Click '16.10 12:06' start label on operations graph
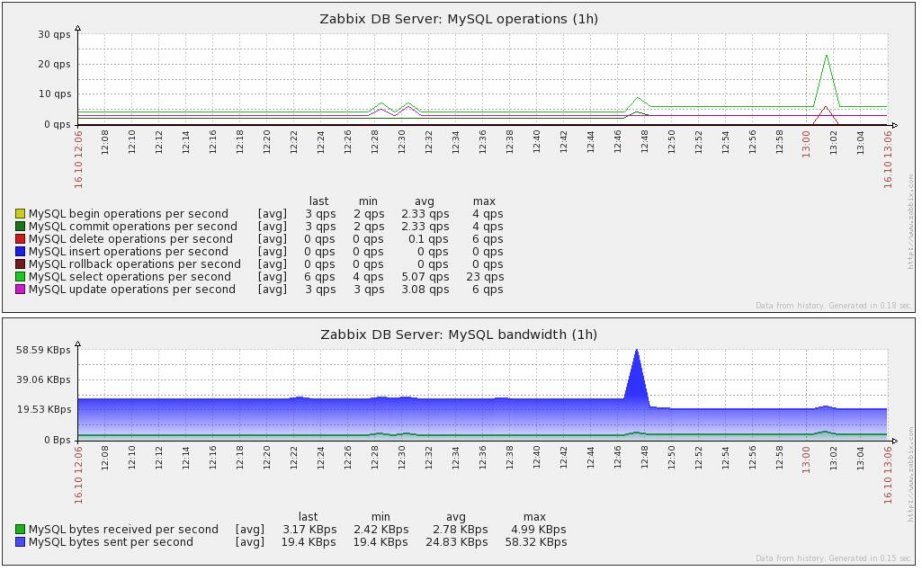The width and height of the screenshot is (922, 571). pyautogui.click(x=78, y=159)
